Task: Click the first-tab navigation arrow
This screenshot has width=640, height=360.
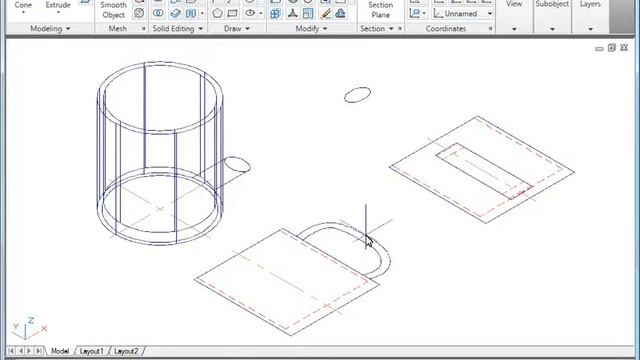Action: pyautogui.click(x=11, y=351)
